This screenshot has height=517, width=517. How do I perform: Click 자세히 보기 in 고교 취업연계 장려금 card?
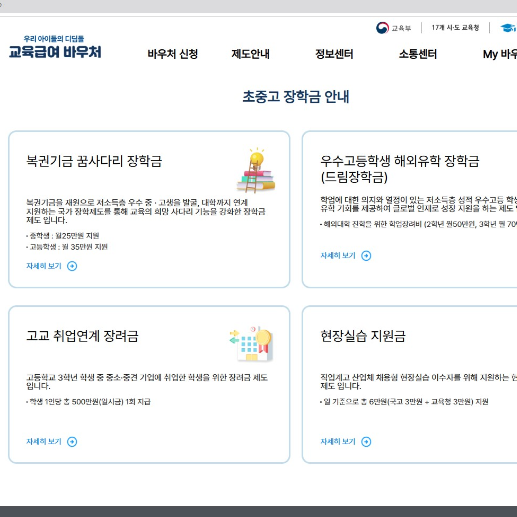tap(44, 442)
